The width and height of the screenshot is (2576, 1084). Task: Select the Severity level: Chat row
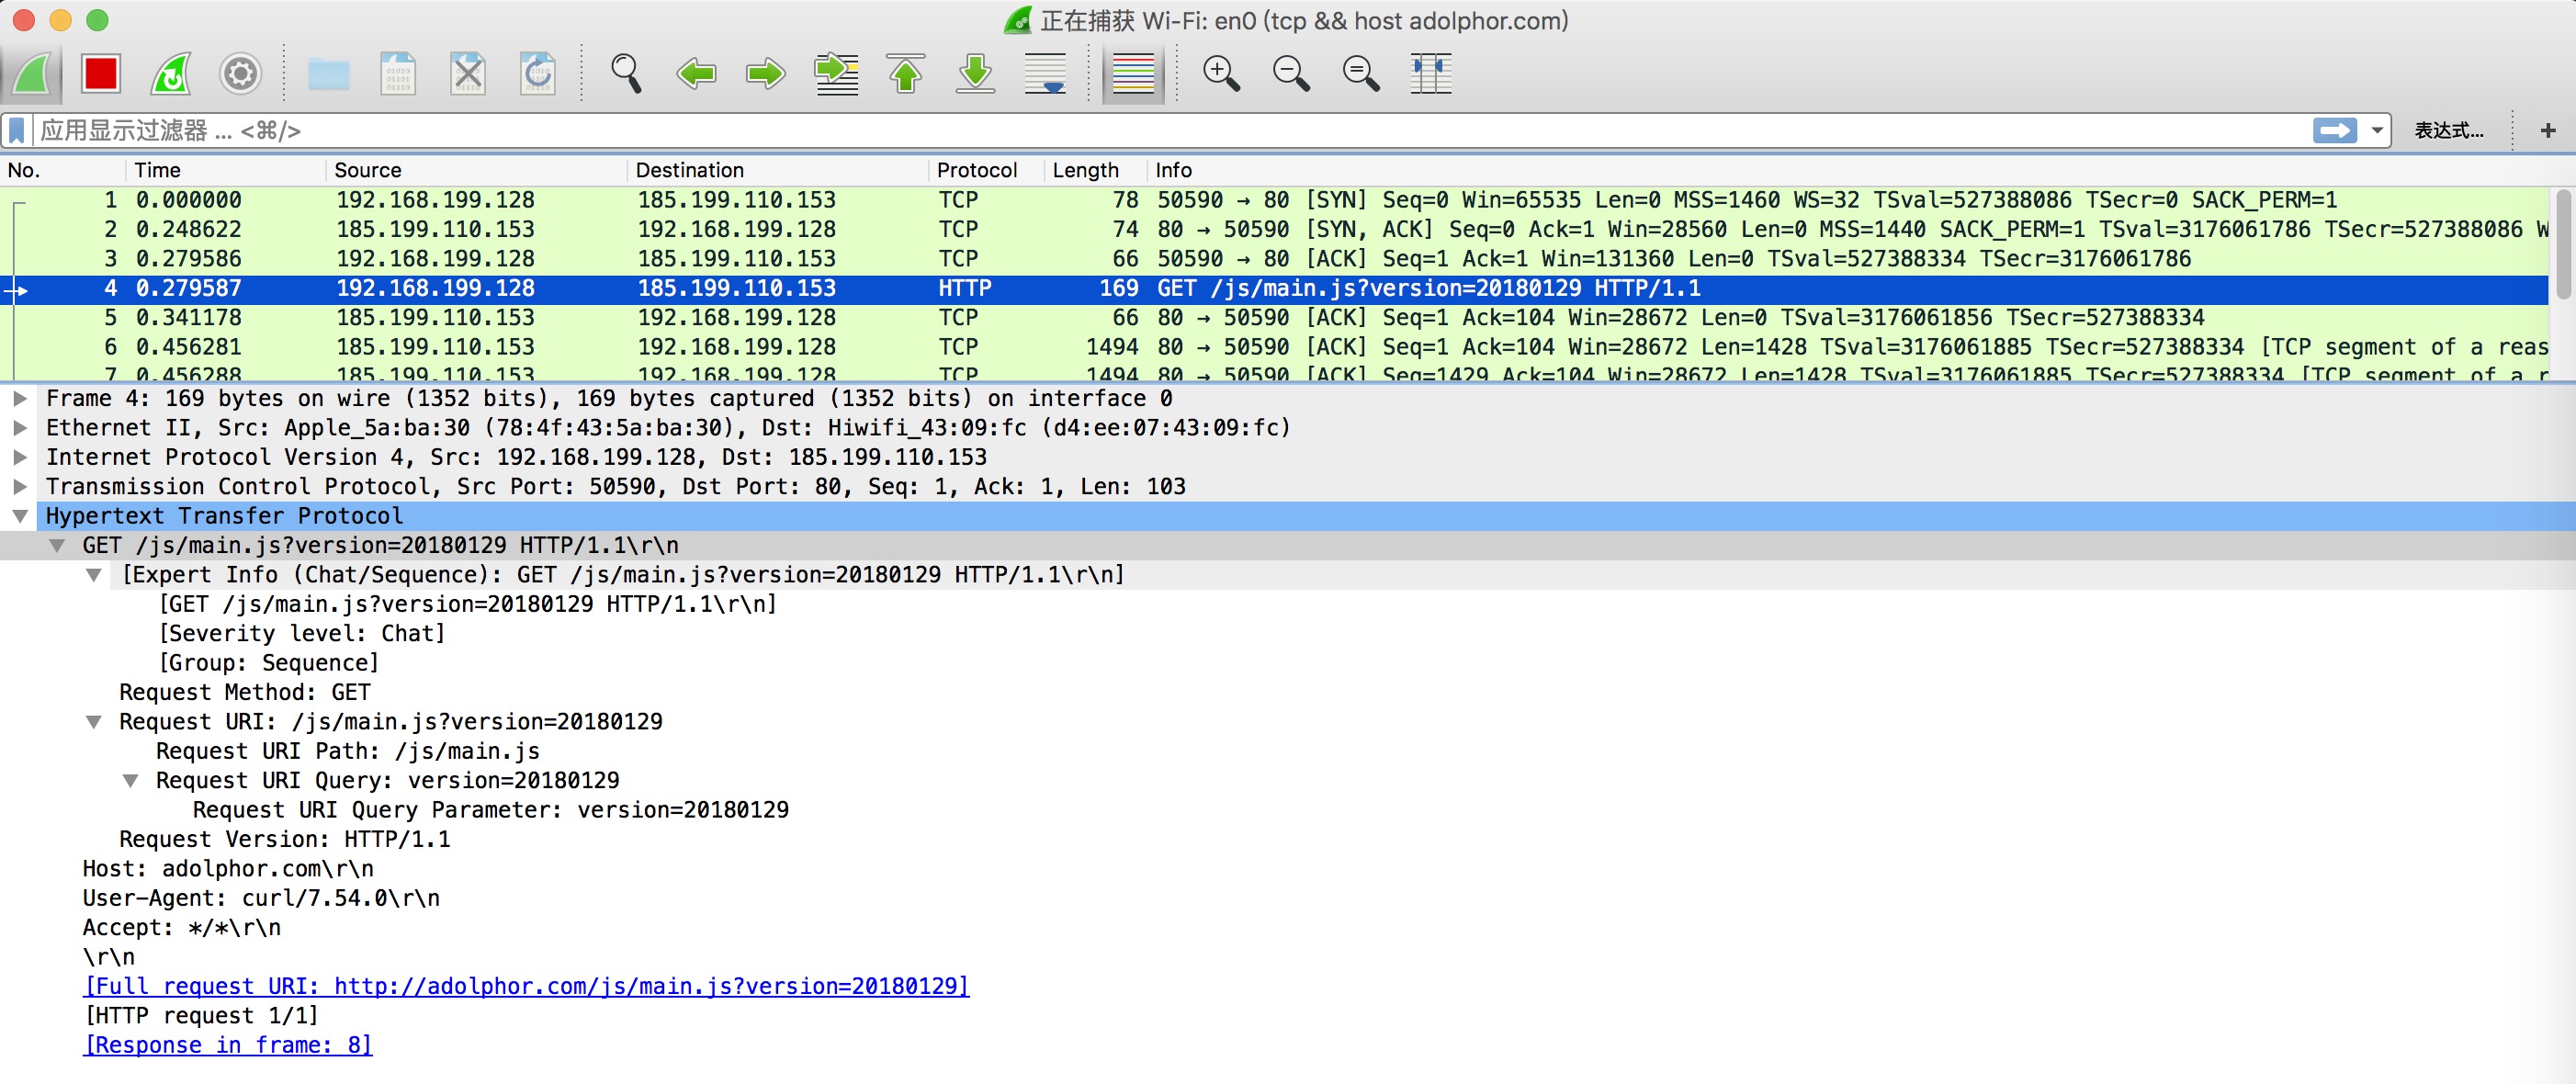click(x=302, y=634)
